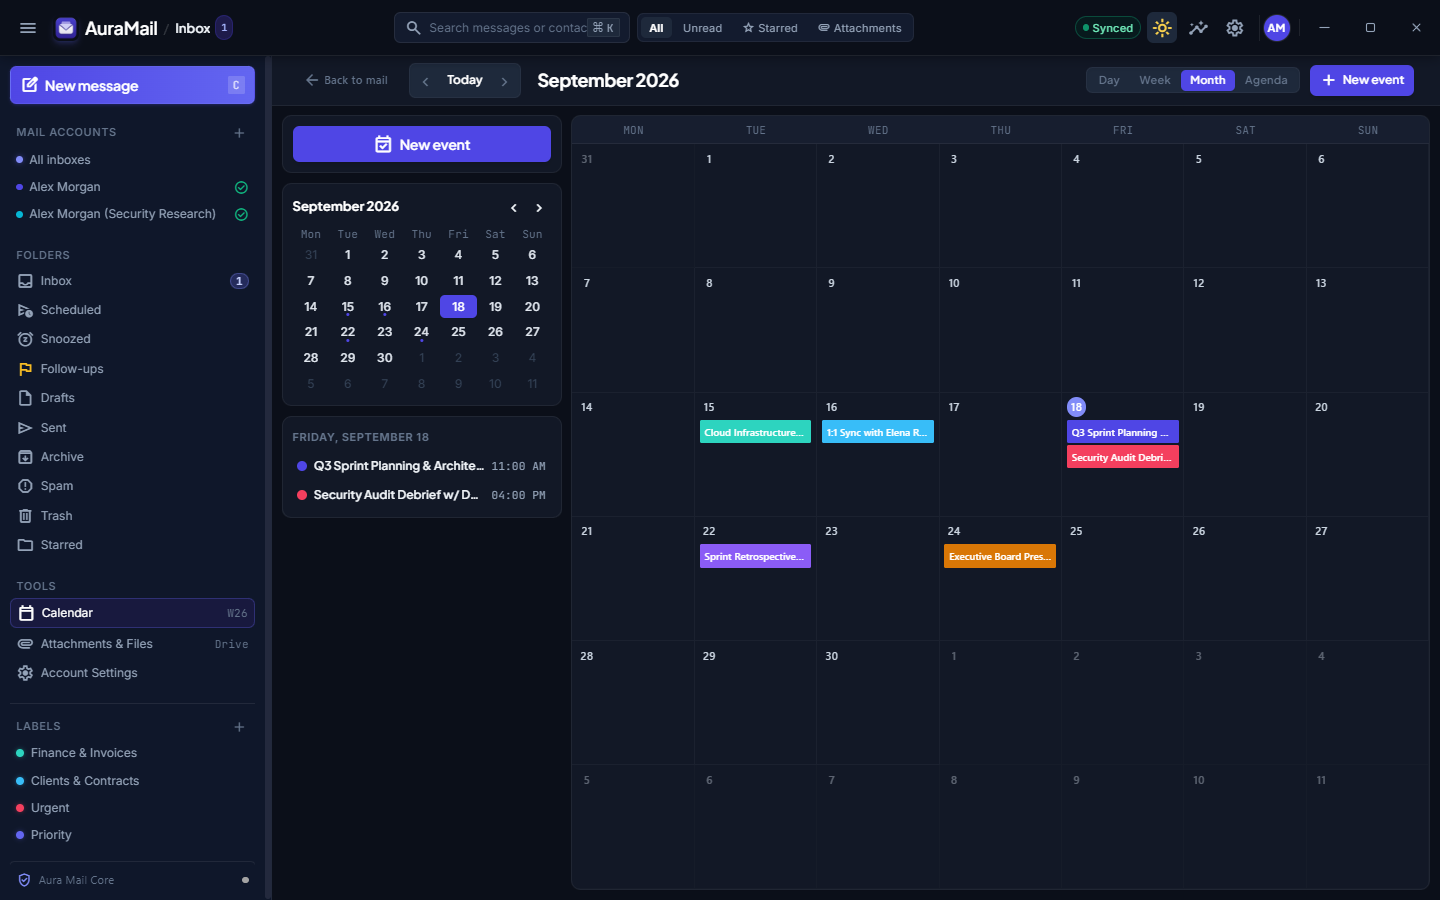Select the Urgent label

tap(132, 808)
